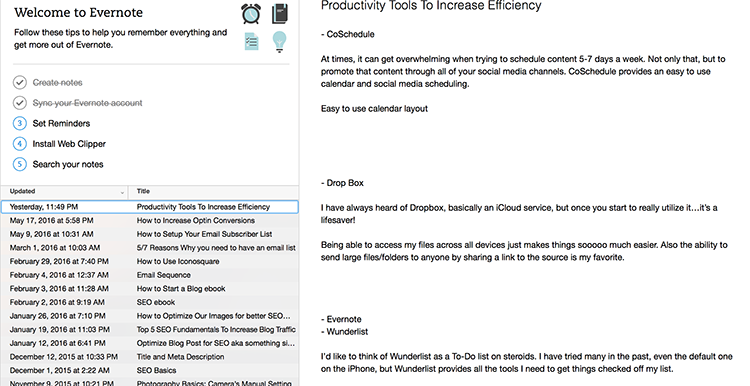Open the 'Install Web Clipper' tip
750x386 pixels.
pyautogui.click(x=69, y=144)
